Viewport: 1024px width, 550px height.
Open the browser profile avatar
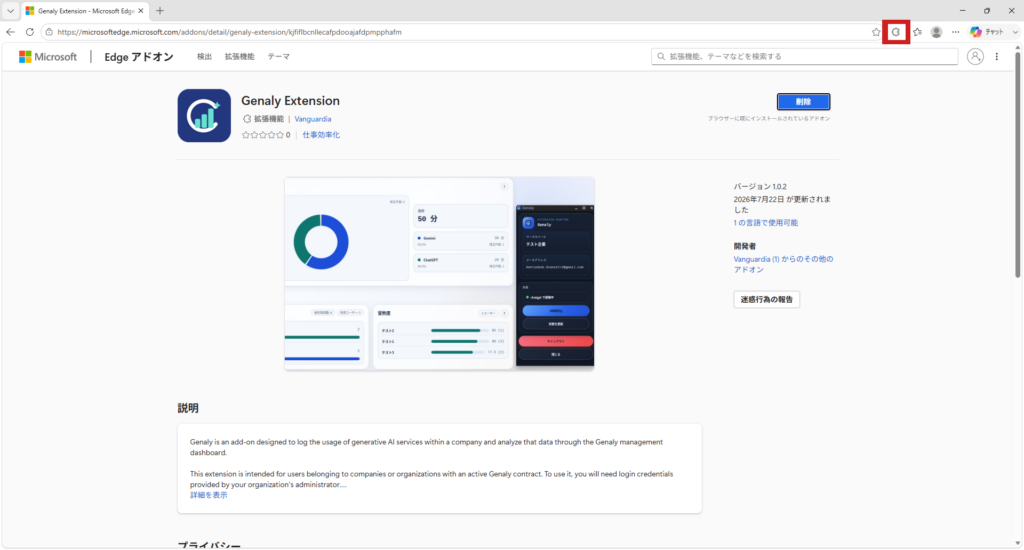(936, 32)
